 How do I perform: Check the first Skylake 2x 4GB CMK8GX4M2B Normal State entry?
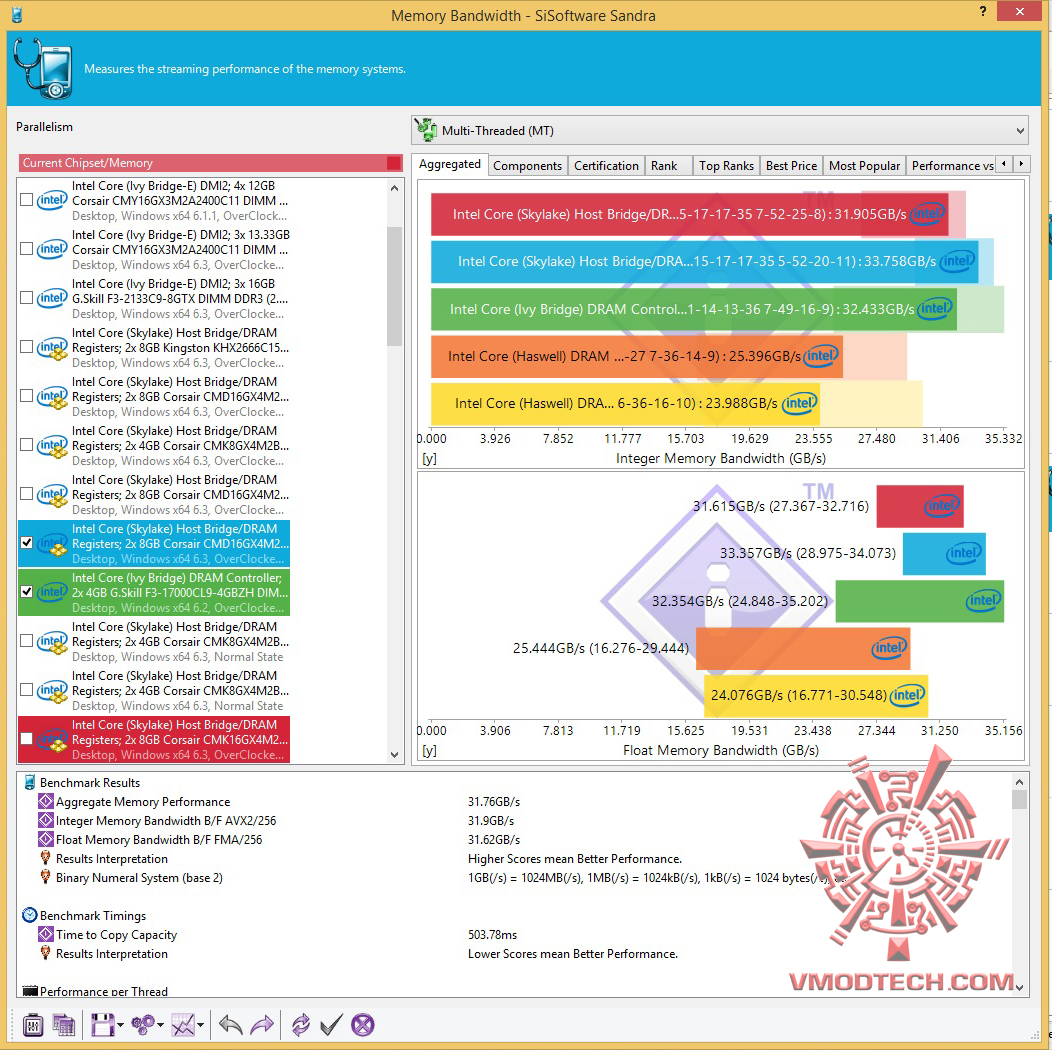26,641
